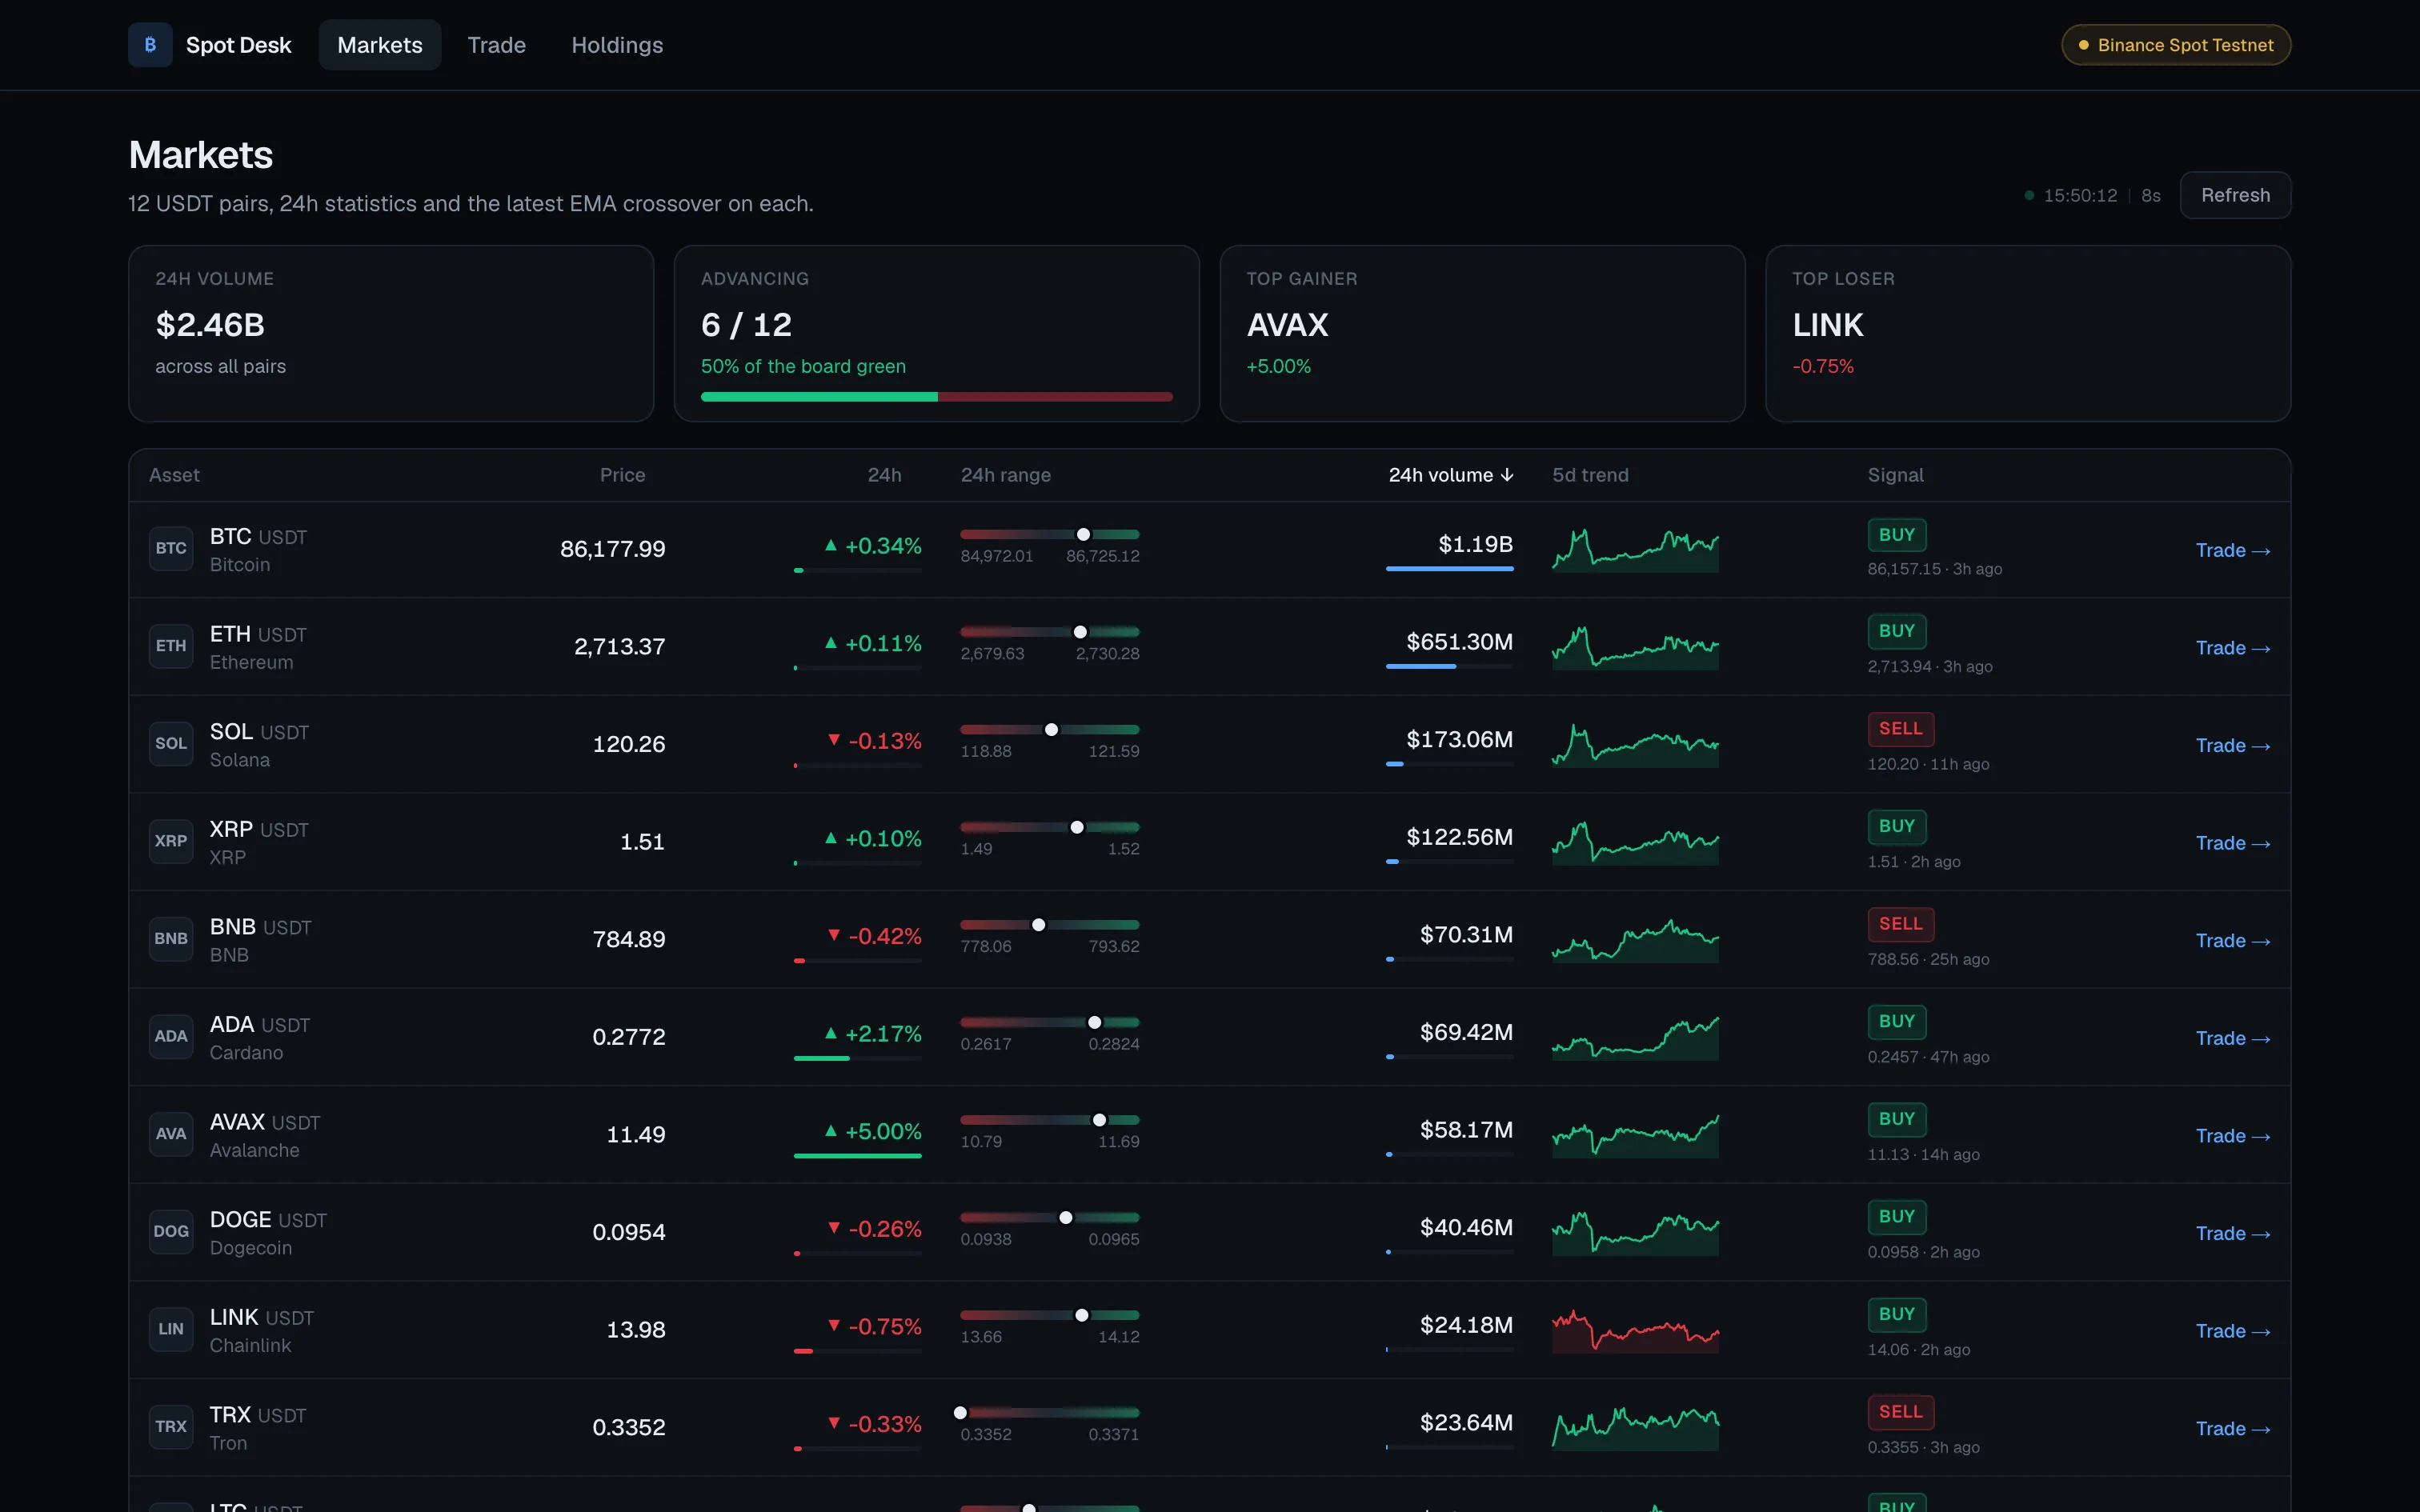Click BTC 24h range slider marker
The image size is (2420, 1512).
pos(1083,534)
